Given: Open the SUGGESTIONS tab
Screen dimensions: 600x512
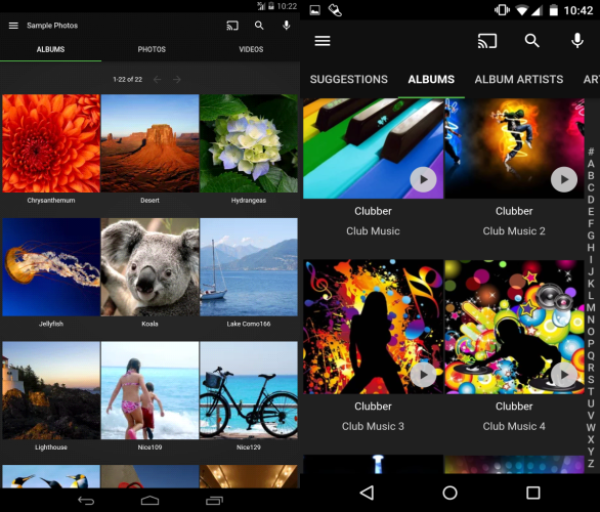Looking at the screenshot, I should pos(348,79).
